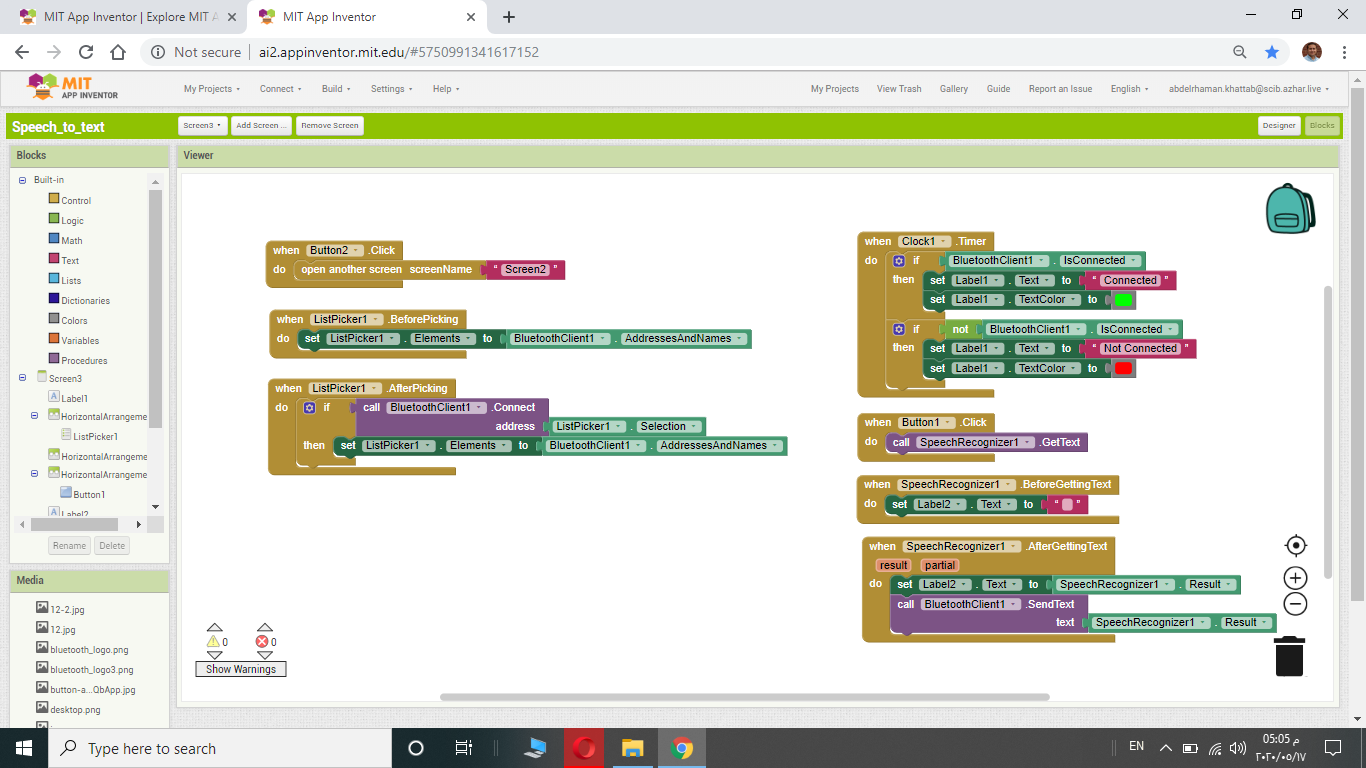Open File Explorer from the taskbar
The width and height of the screenshot is (1366, 768).
pos(632,748)
